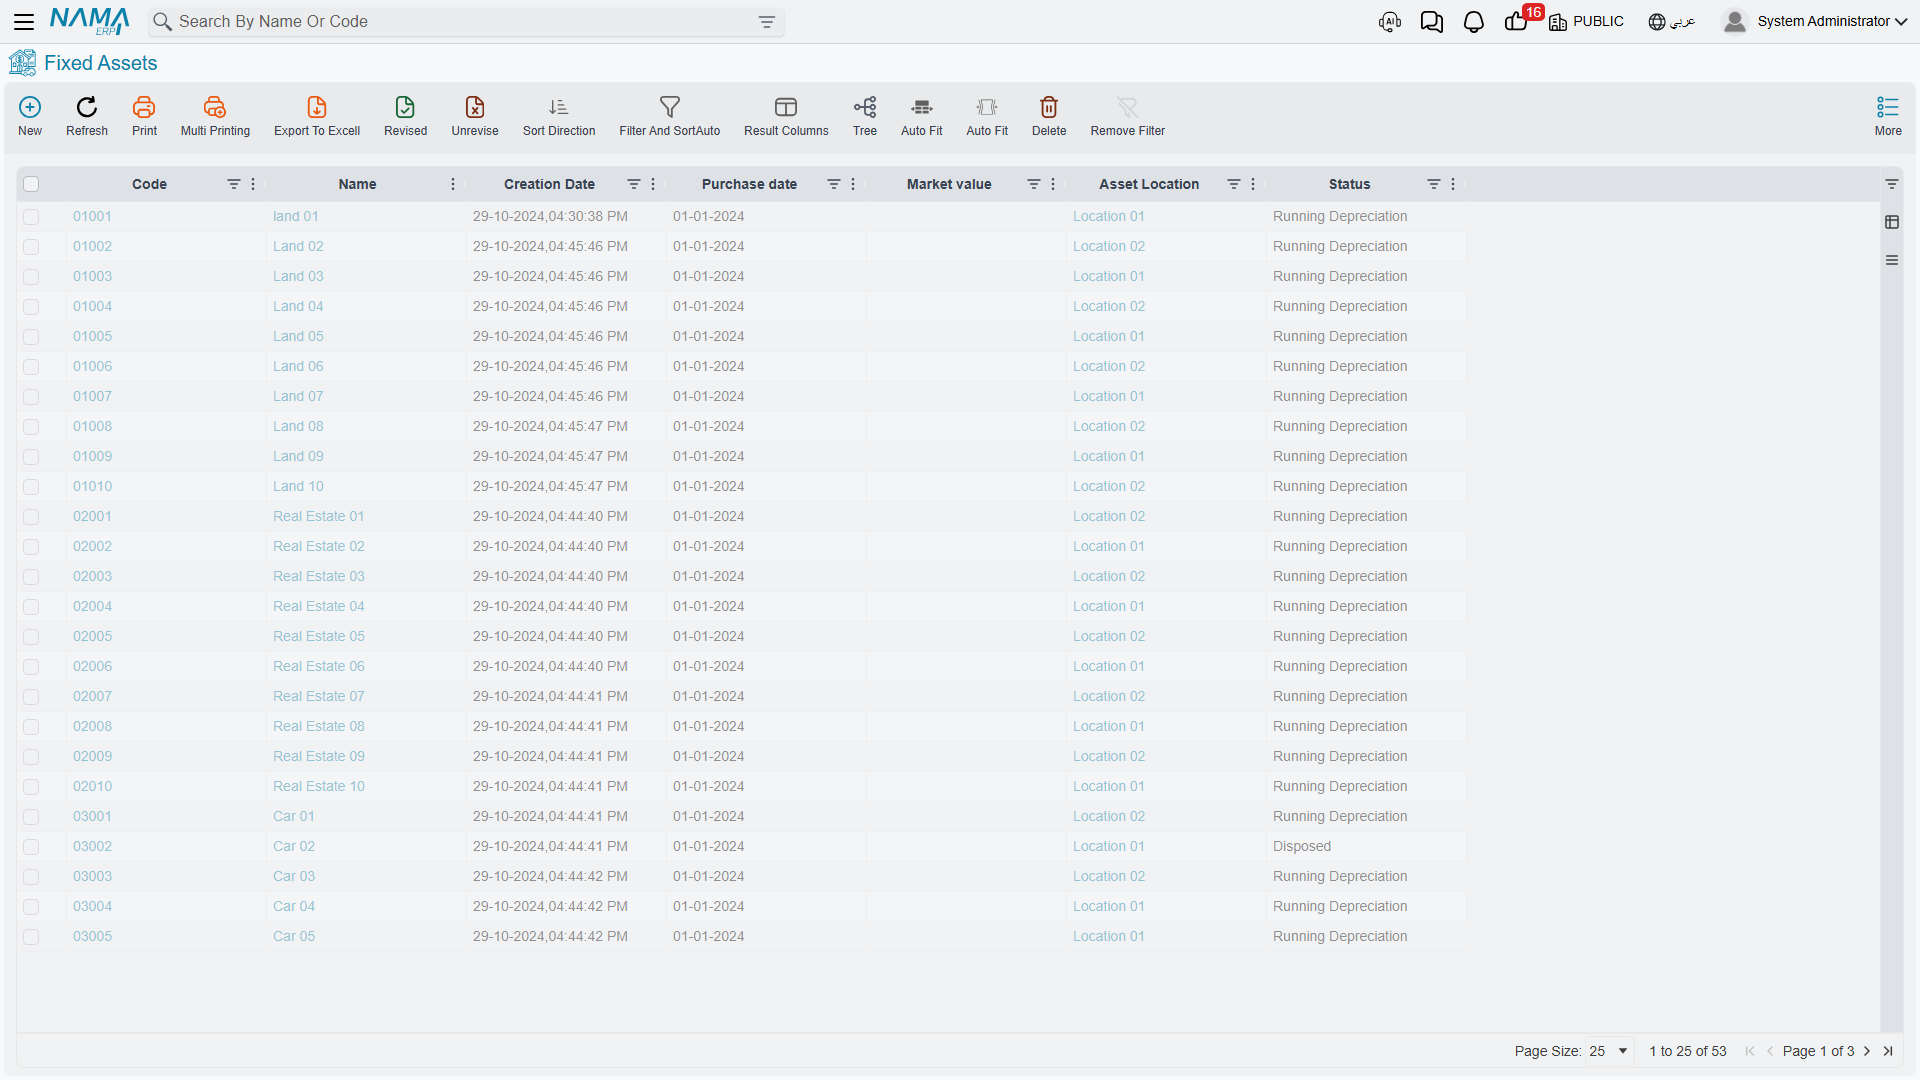The height and width of the screenshot is (1080, 1920).
Task: Open the Market value column options menu
Action: (1053, 184)
